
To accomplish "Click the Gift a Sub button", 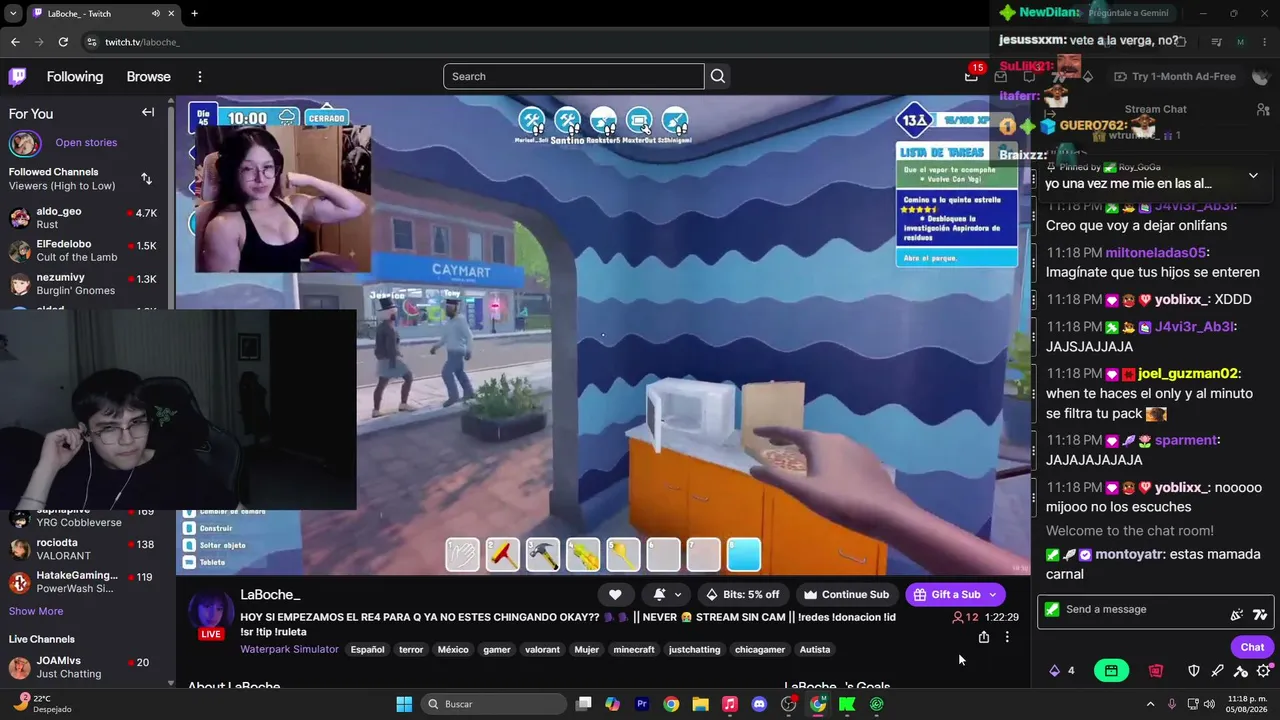I will (x=946, y=594).
